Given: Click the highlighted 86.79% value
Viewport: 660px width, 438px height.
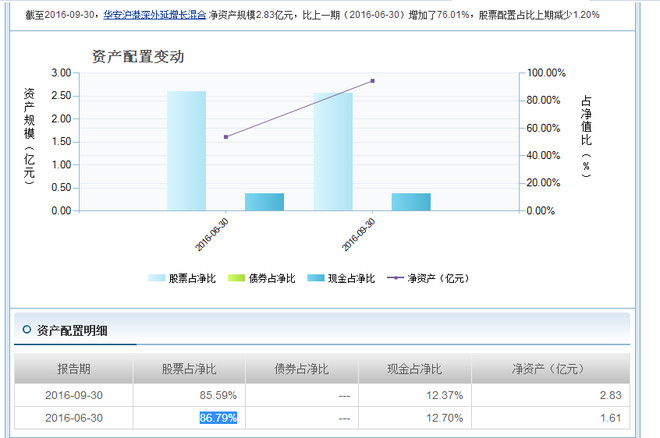Looking at the screenshot, I should pyautogui.click(x=218, y=418).
